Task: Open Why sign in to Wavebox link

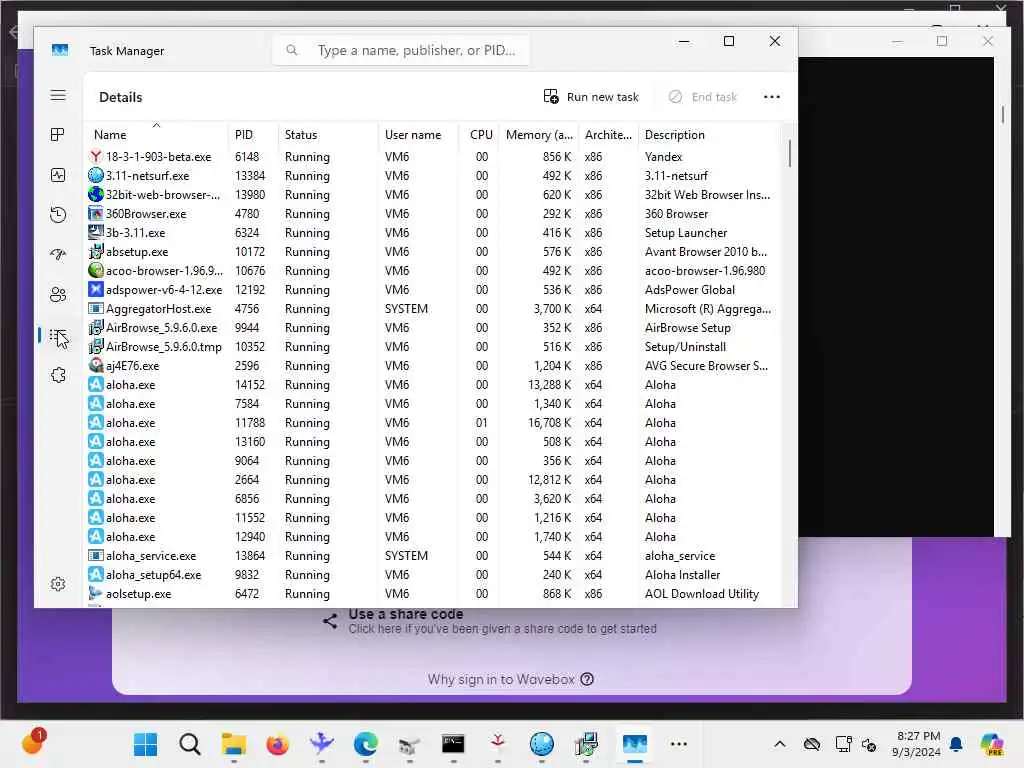Action: point(501,679)
